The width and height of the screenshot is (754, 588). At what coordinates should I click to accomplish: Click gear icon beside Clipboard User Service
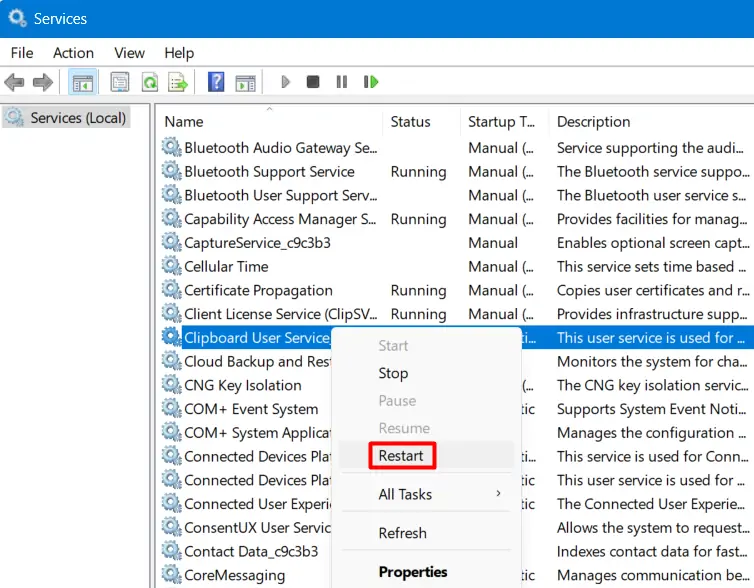click(x=171, y=337)
